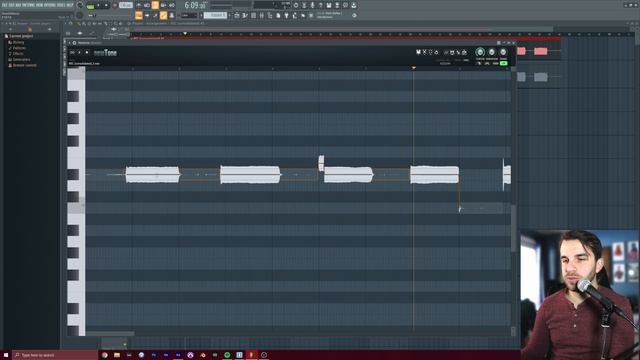
Task: Select the first pink clip in the Playlist
Action: pyautogui.click(x=521, y=51)
